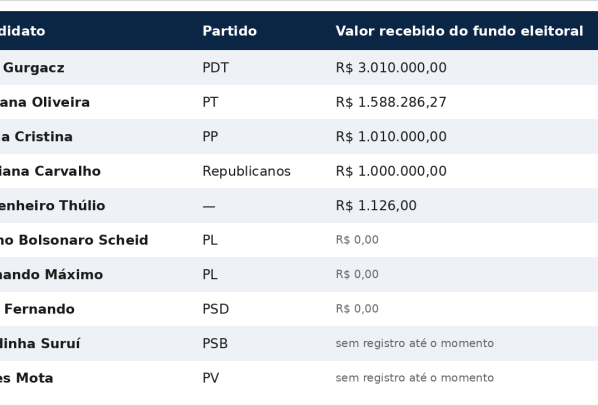598x406 pixels.
Task: Select the Gurgacz candidate name
Action: (x=32, y=68)
